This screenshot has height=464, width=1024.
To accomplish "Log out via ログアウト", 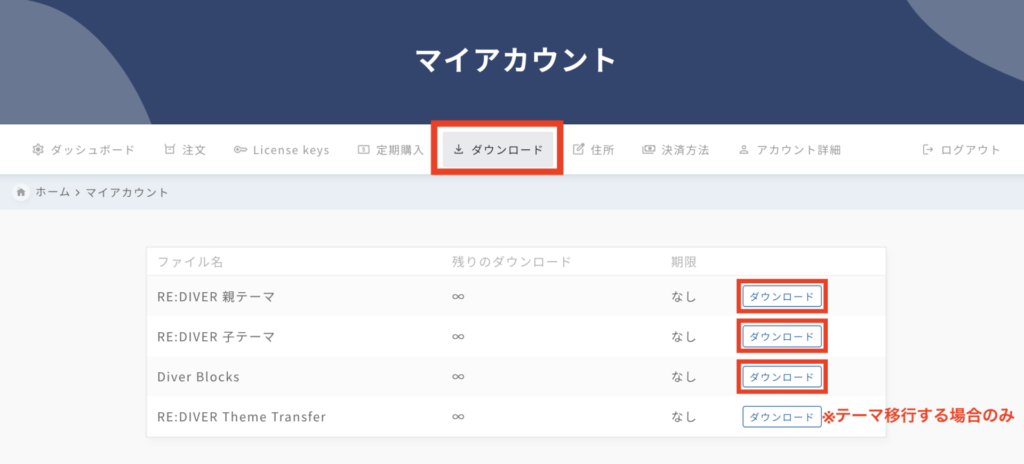I will [961, 150].
